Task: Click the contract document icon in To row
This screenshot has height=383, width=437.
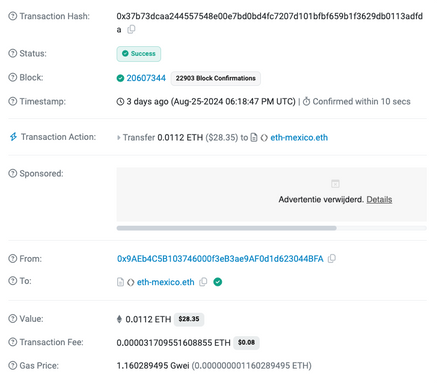Action: (x=120, y=282)
